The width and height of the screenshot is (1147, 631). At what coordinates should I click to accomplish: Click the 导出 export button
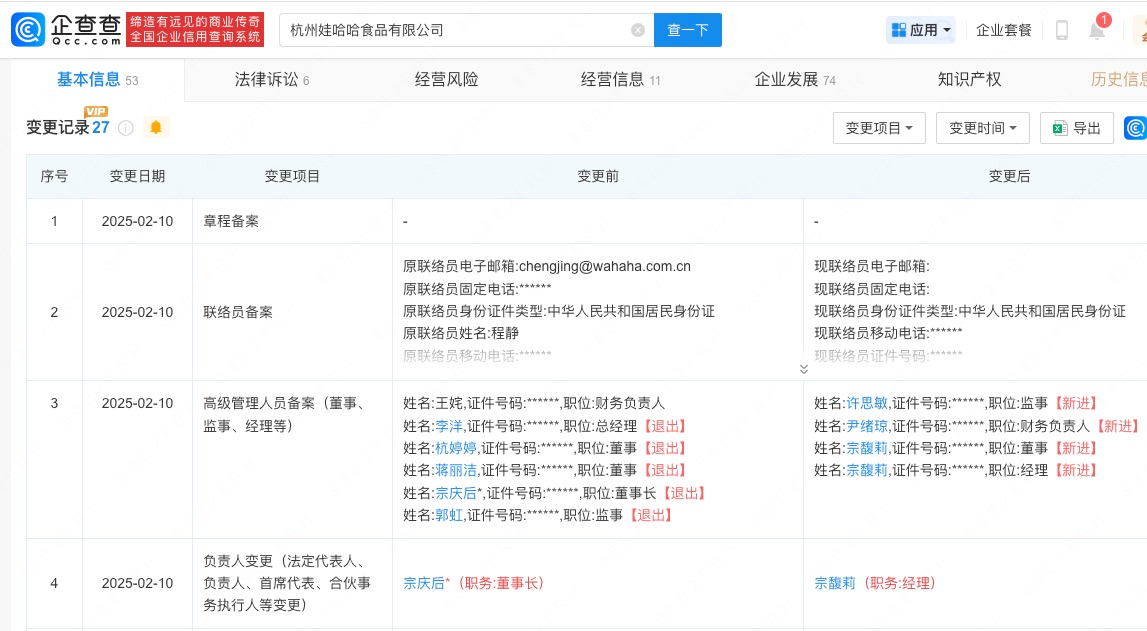[1077, 128]
